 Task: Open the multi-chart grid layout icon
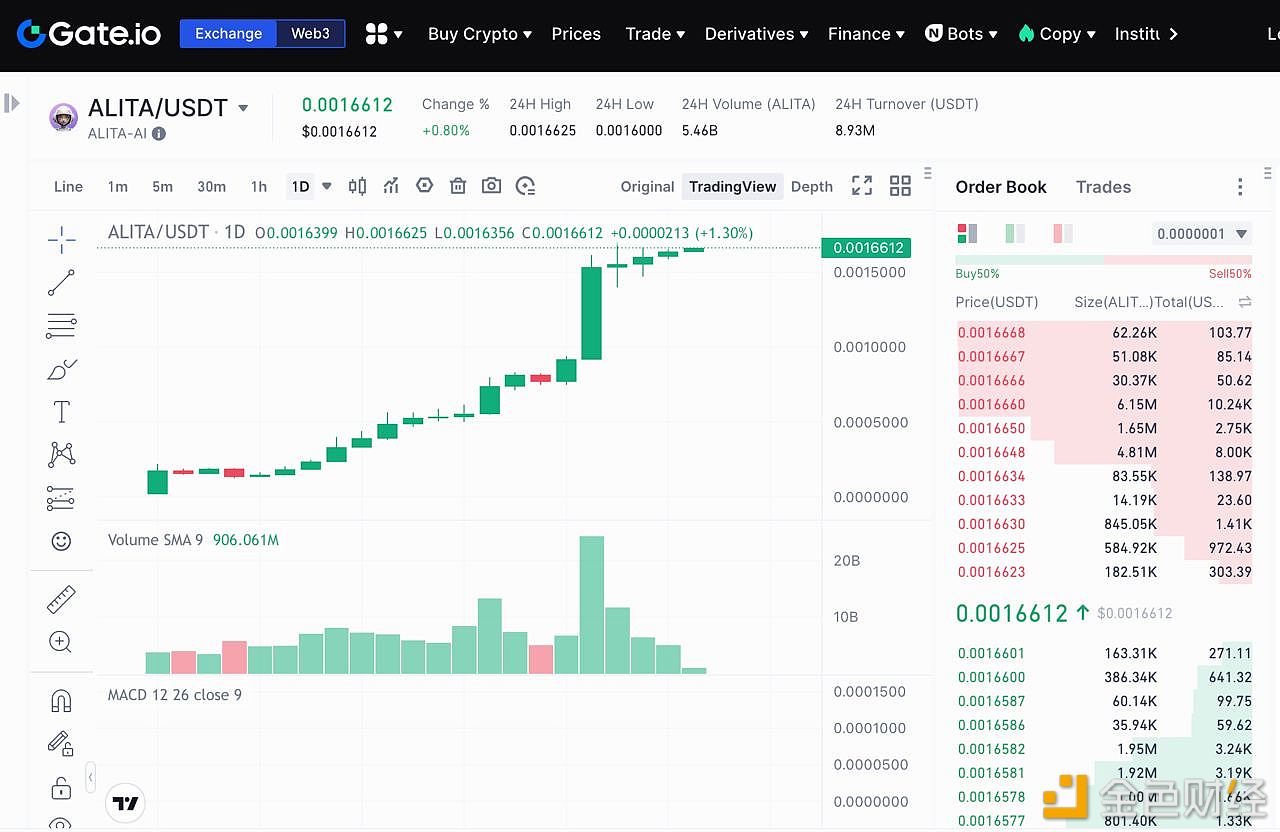[x=900, y=186]
